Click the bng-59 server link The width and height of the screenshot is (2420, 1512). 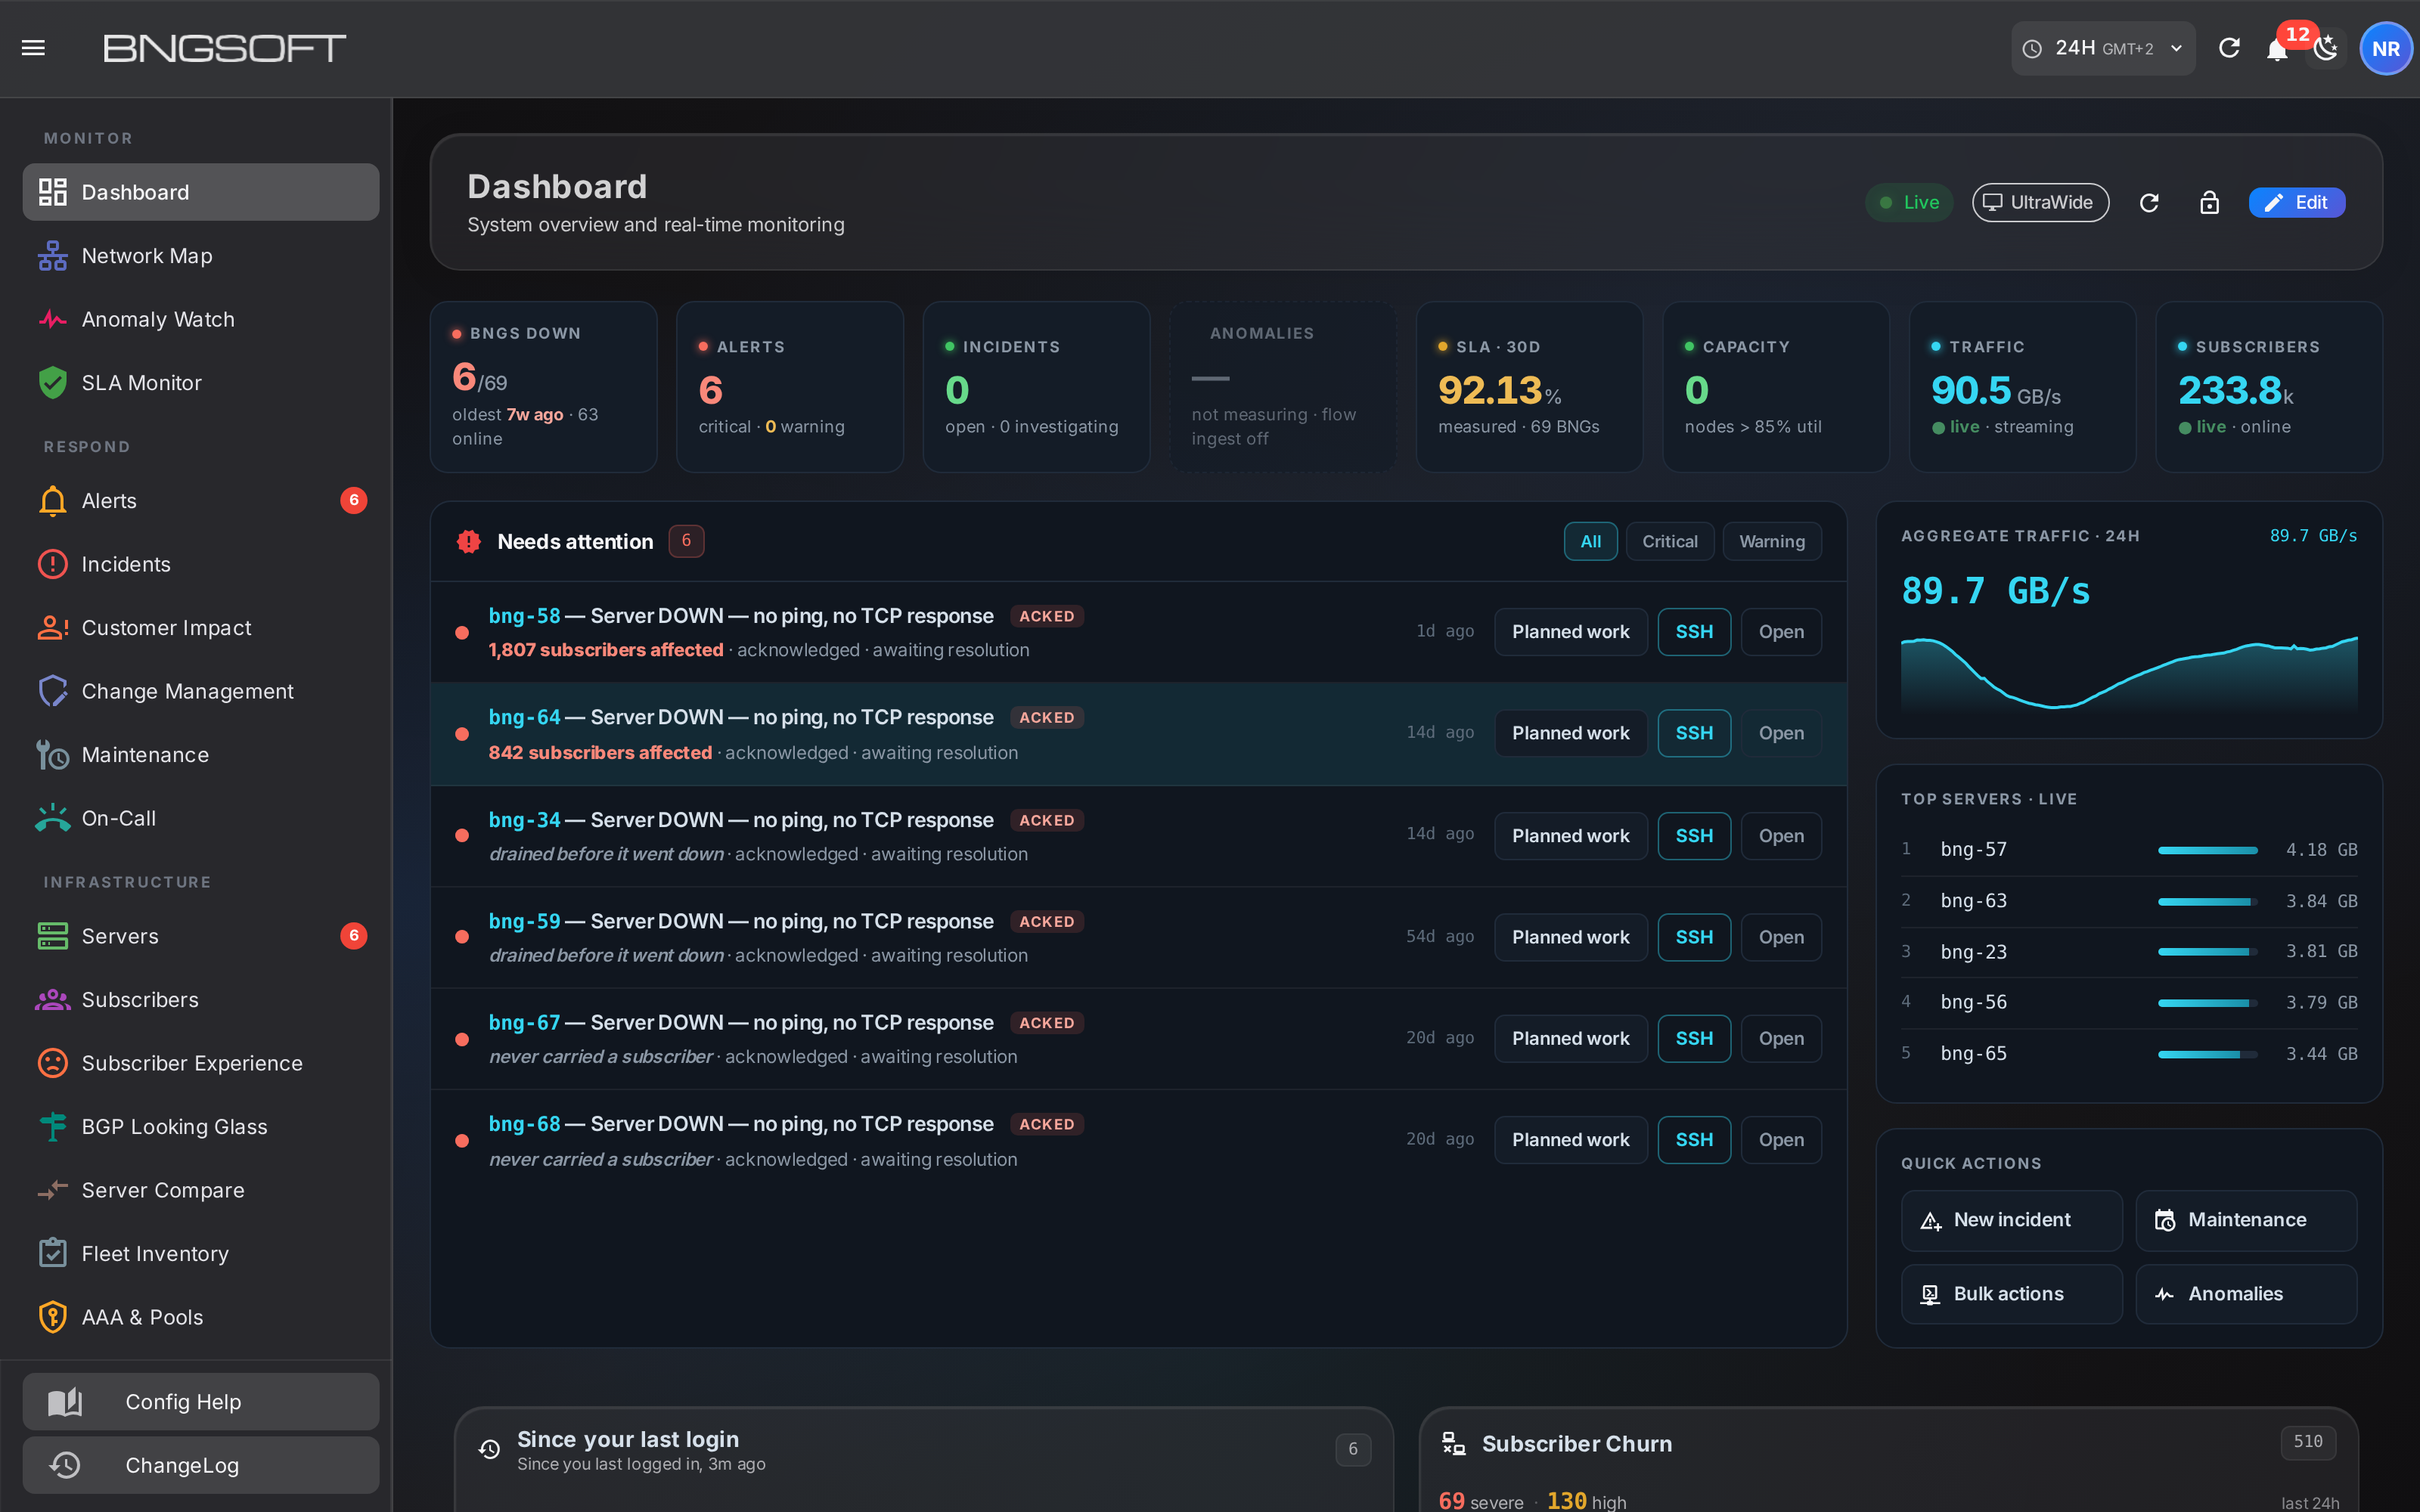tap(524, 921)
